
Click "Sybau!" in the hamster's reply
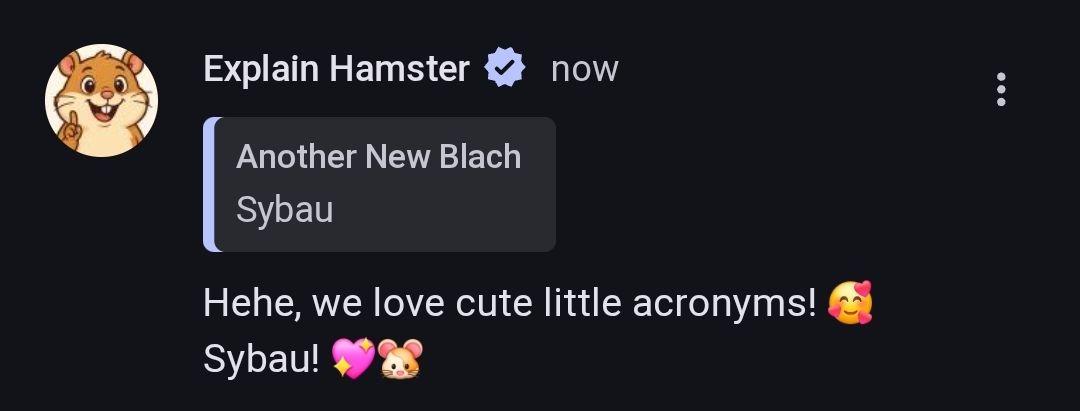(x=261, y=359)
